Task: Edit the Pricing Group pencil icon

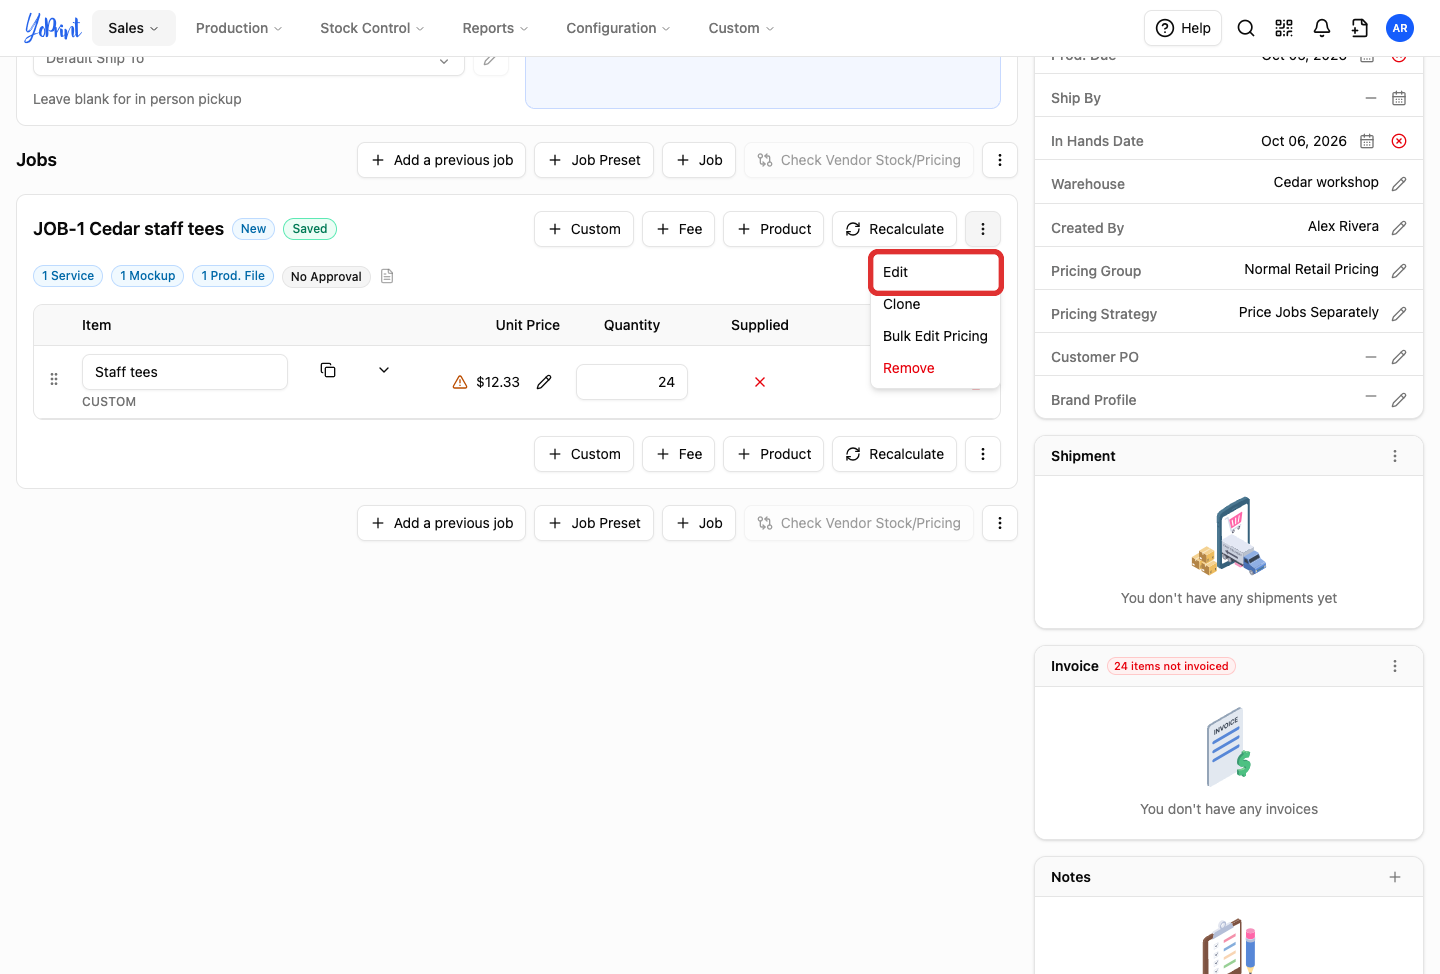Action: pyautogui.click(x=1399, y=271)
